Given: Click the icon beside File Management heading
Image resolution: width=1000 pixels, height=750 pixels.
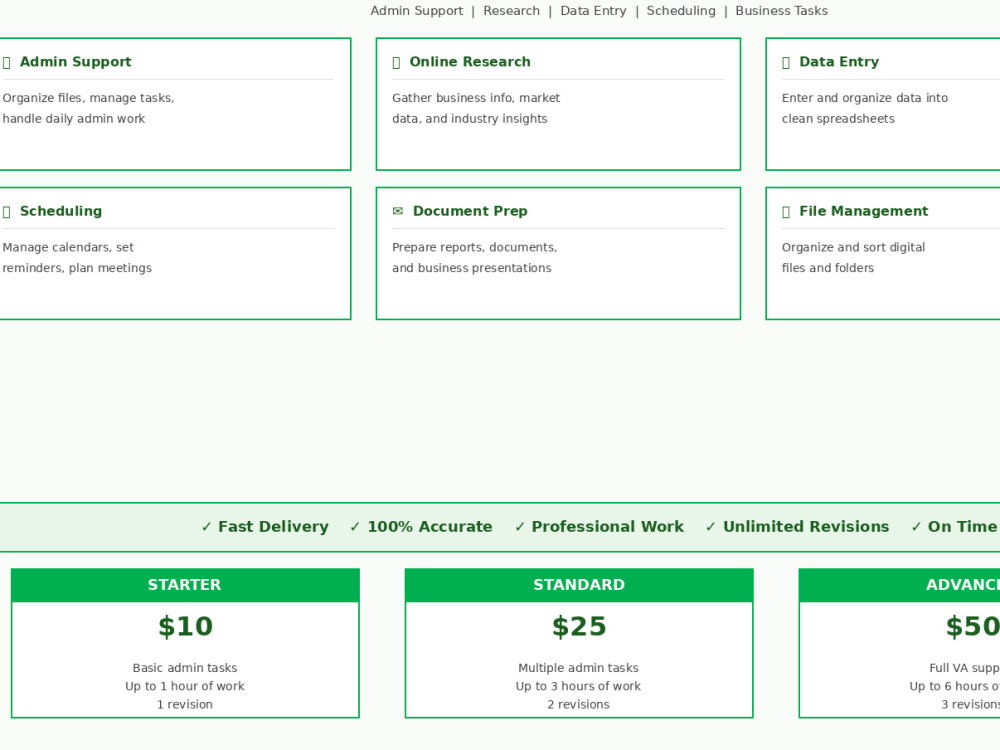Looking at the screenshot, I should point(786,212).
